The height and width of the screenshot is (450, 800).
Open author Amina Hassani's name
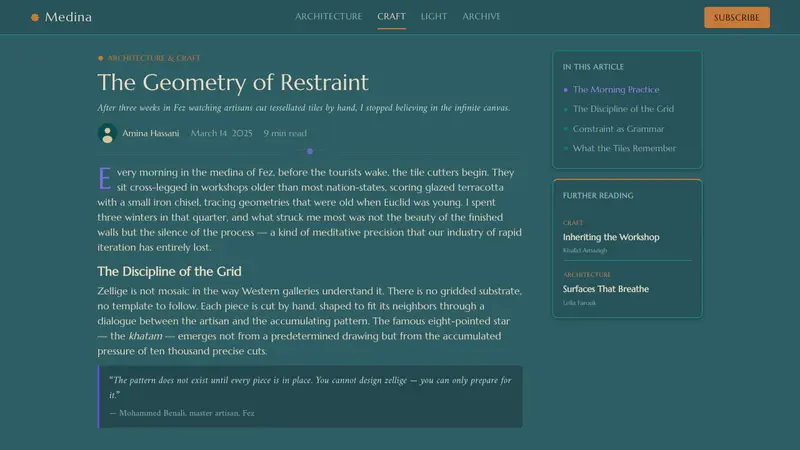pos(151,133)
